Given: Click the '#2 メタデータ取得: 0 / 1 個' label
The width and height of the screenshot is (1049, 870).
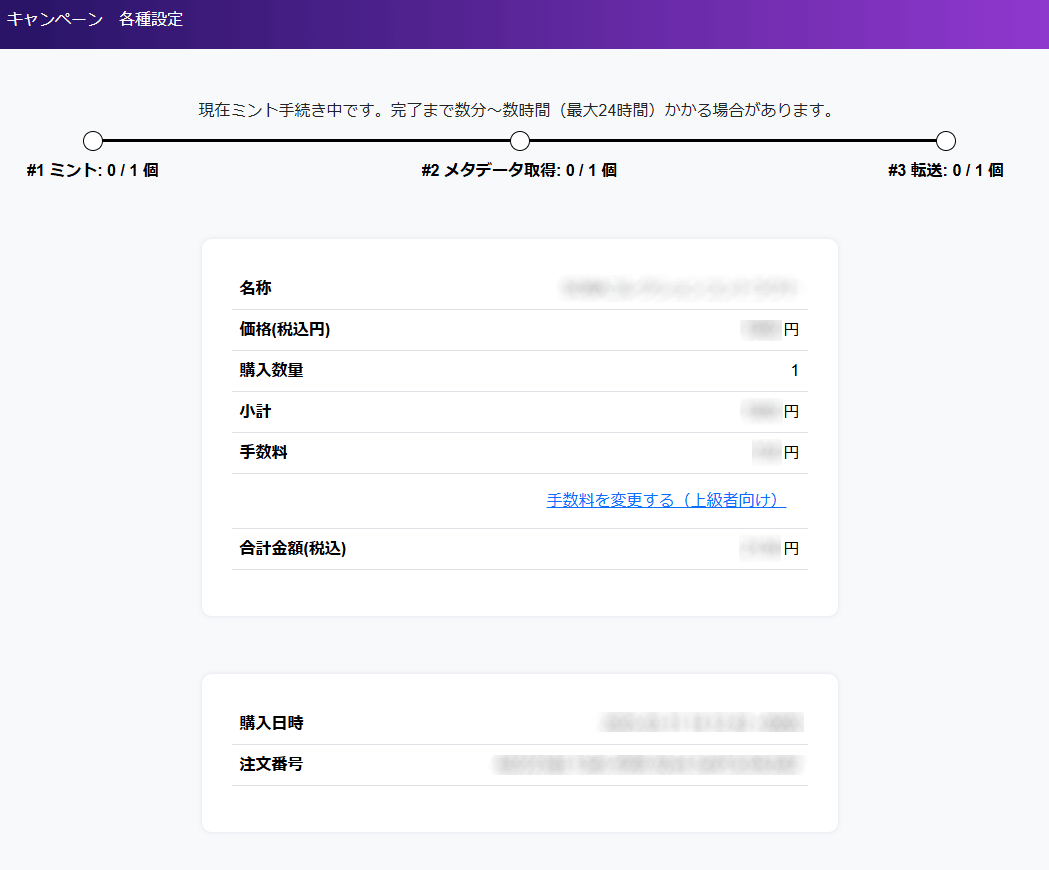Looking at the screenshot, I should point(519,170).
